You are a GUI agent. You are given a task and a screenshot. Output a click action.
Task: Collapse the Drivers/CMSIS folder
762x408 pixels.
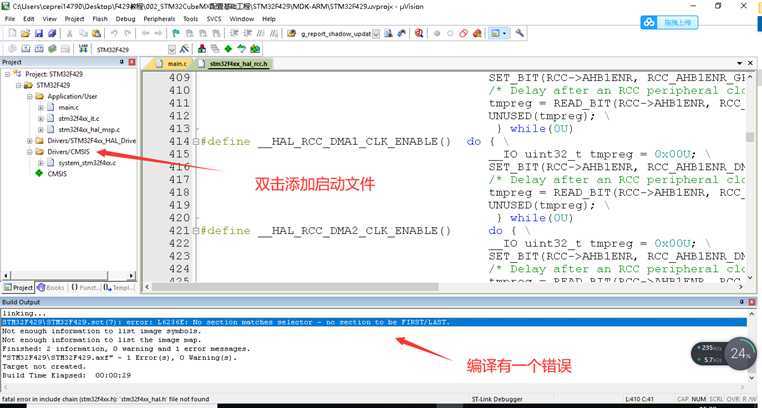coord(30,152)
